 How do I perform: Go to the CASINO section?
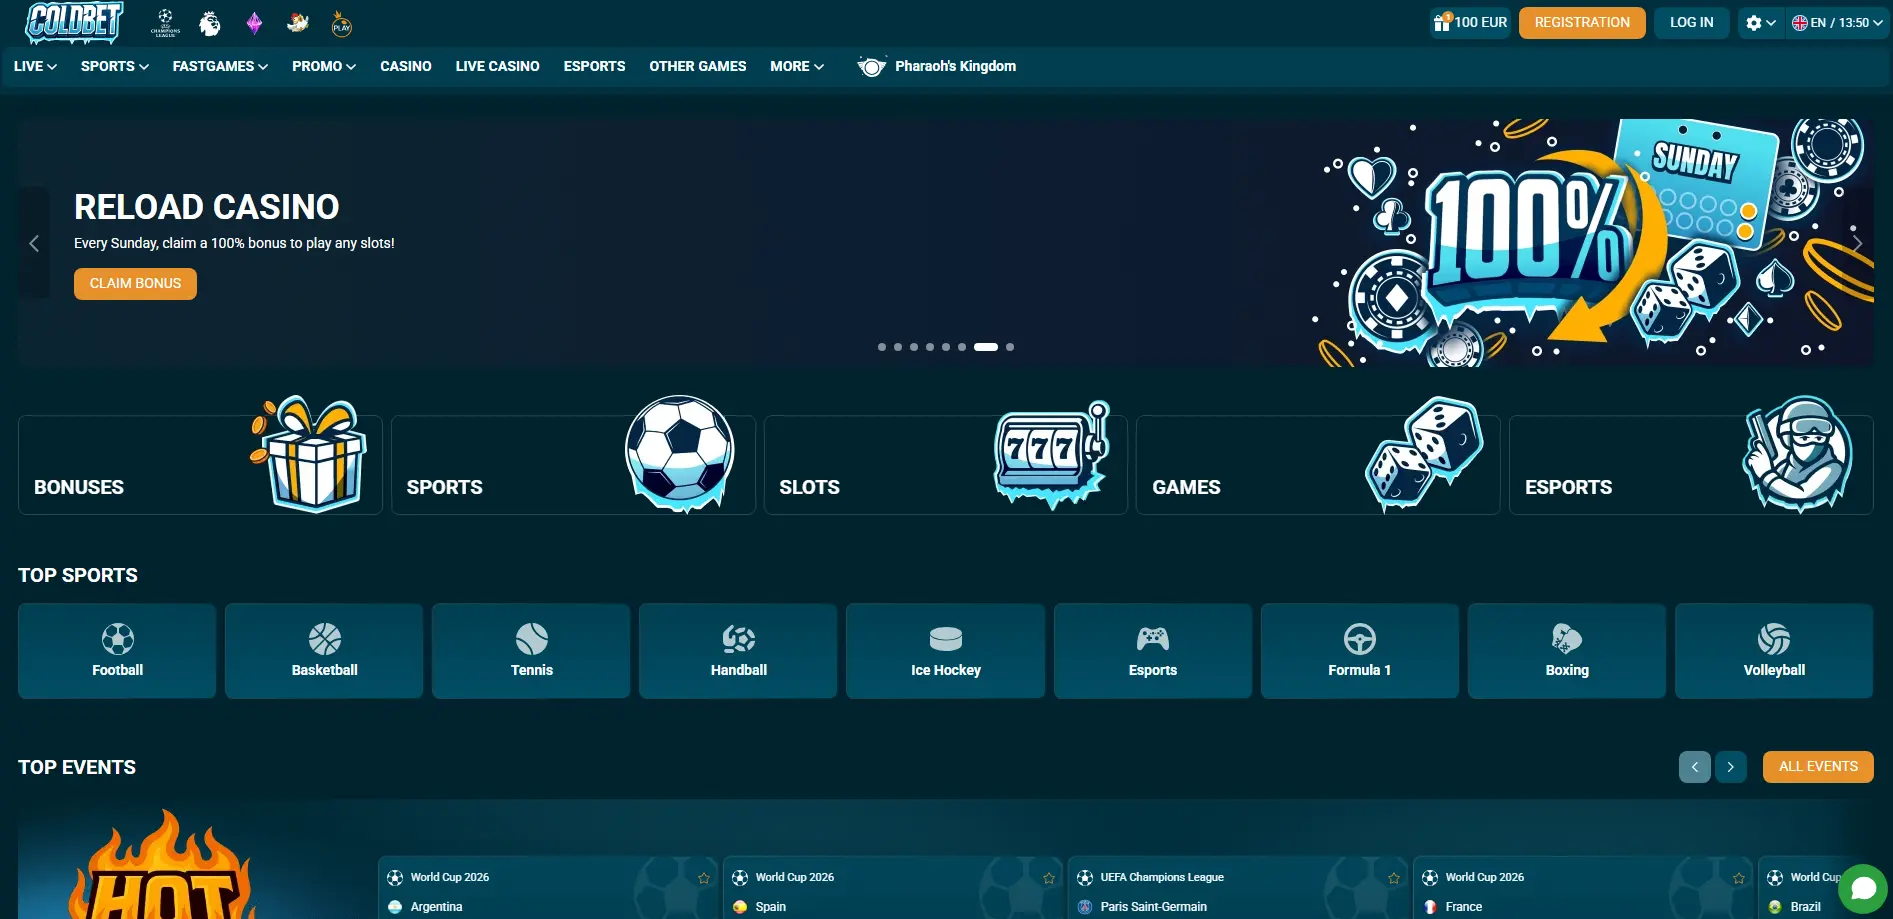pyautogui.click(x=406, y=66)
